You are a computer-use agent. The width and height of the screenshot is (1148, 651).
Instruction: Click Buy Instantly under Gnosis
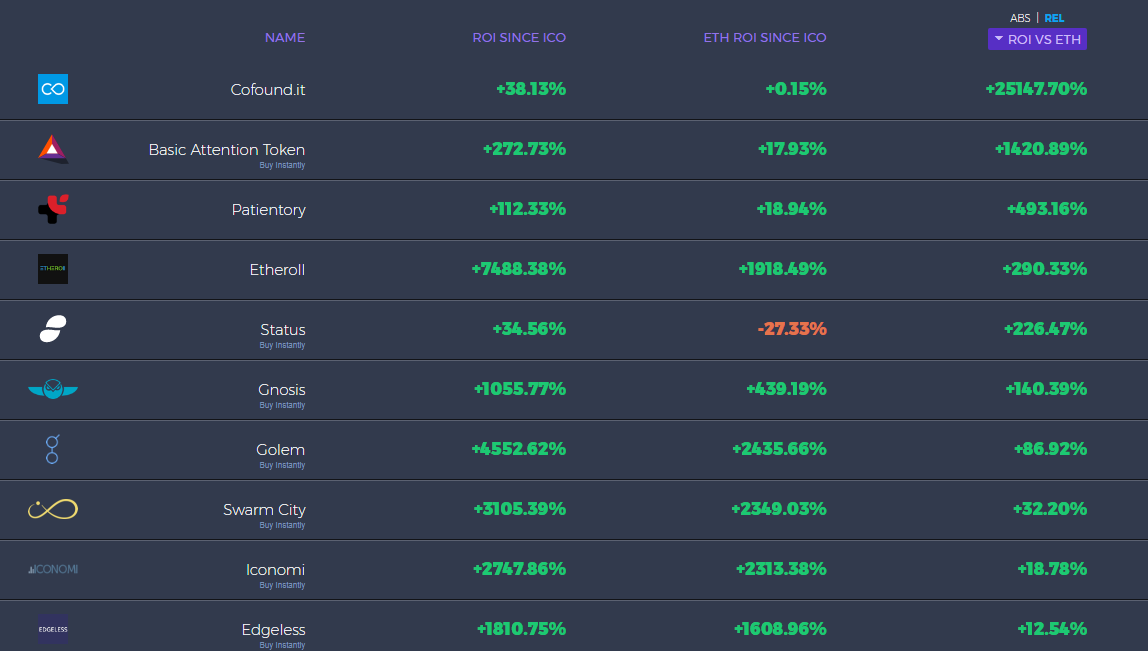[282, 406]
